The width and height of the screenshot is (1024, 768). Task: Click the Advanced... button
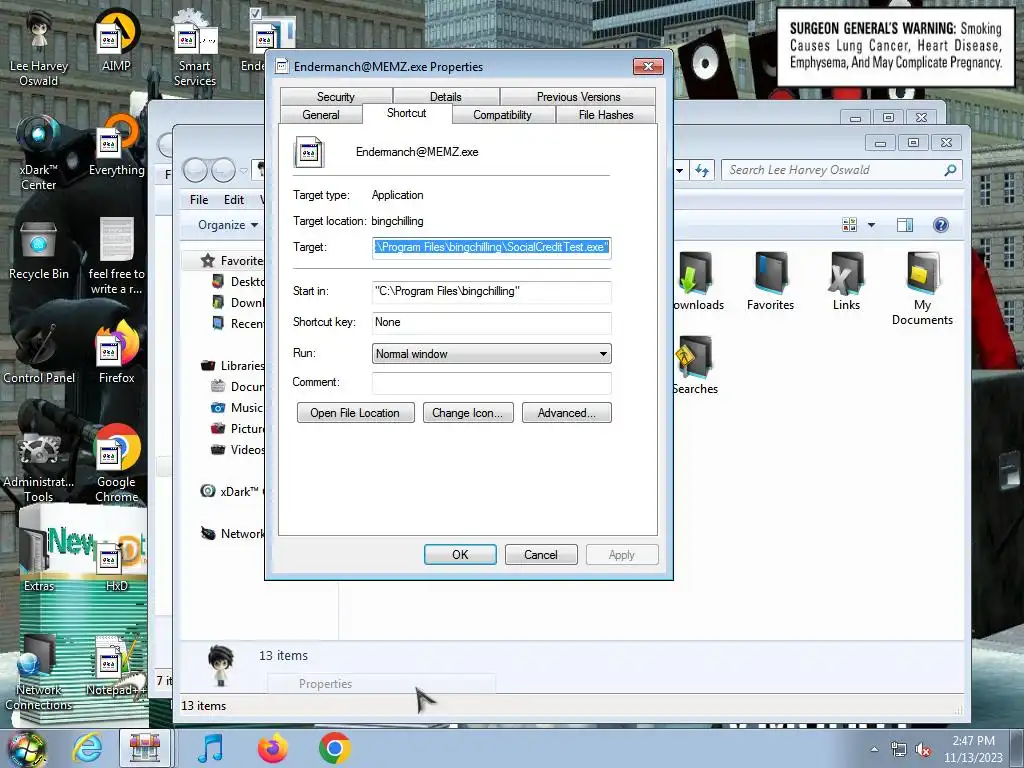tap(567, 413)
